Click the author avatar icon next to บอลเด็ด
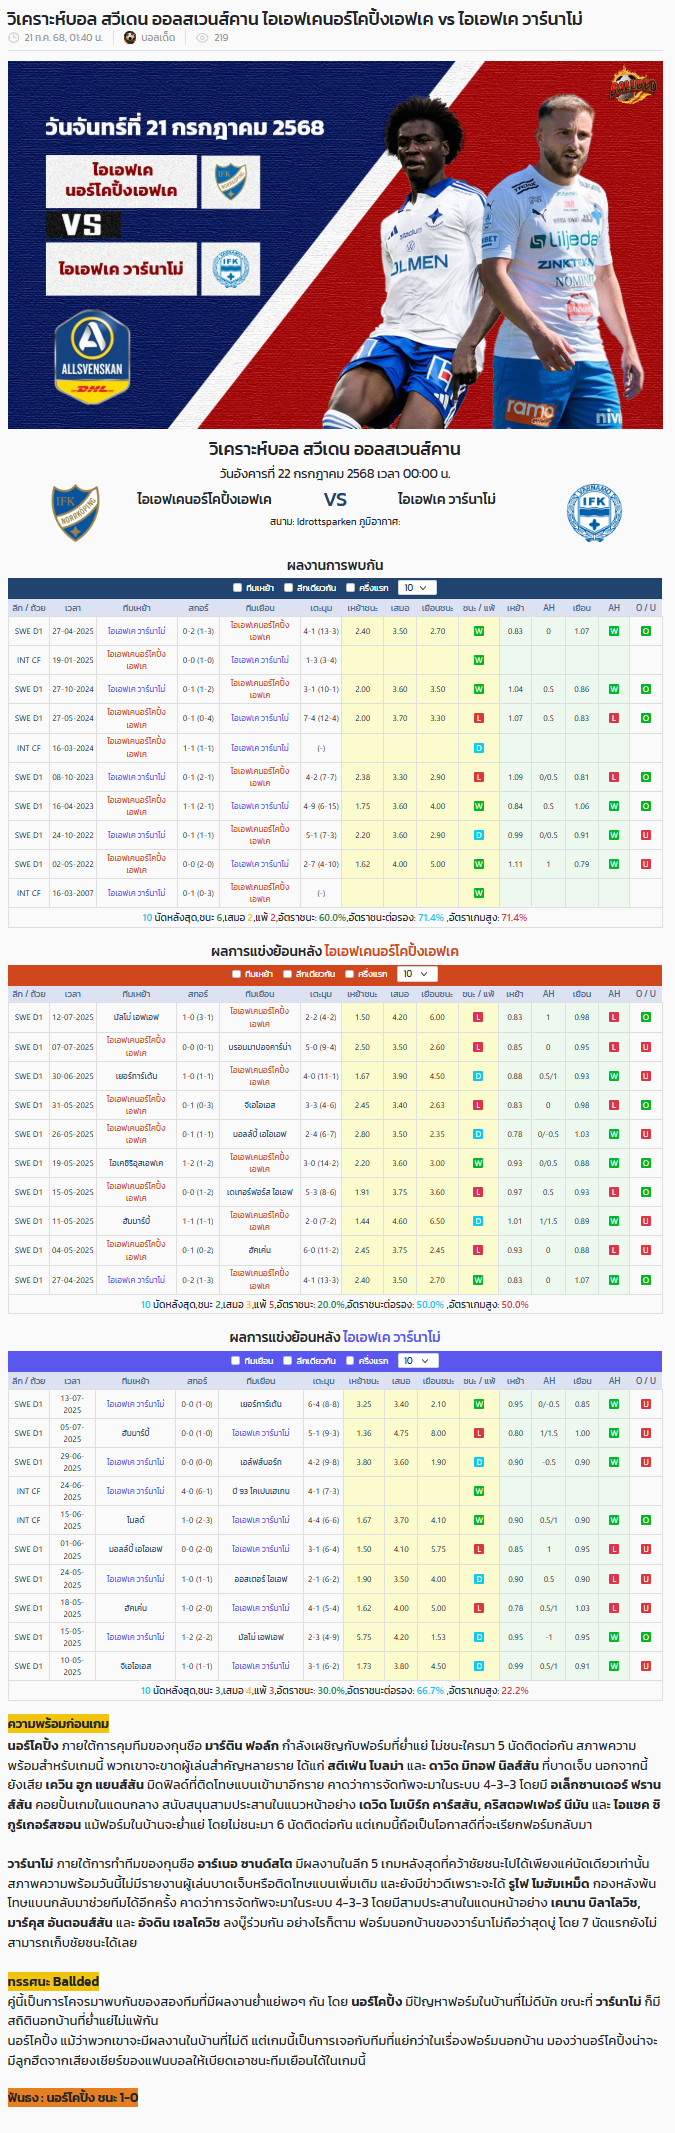Image resolution: width=675 pixels, height=2133 pixels. pos(130,37)
